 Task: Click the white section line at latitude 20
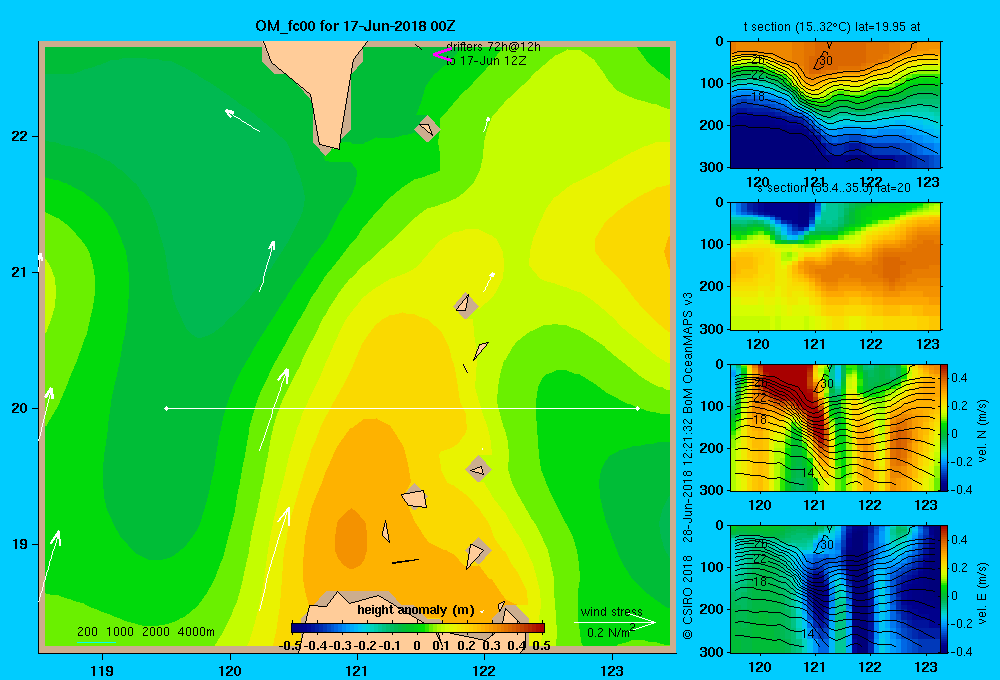(402, 408)
